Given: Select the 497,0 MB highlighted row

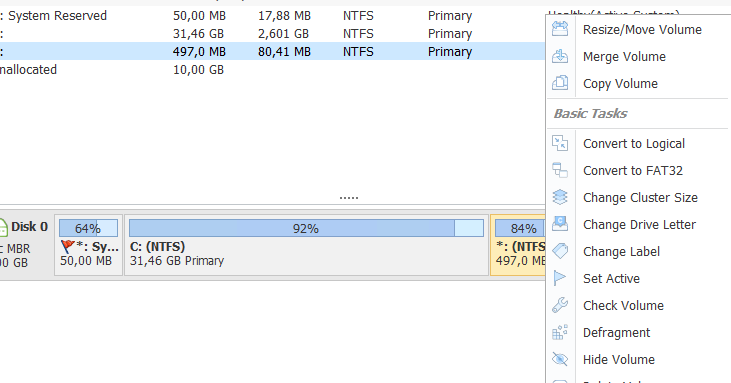Looking at the screenshot, I should (272, 52).
